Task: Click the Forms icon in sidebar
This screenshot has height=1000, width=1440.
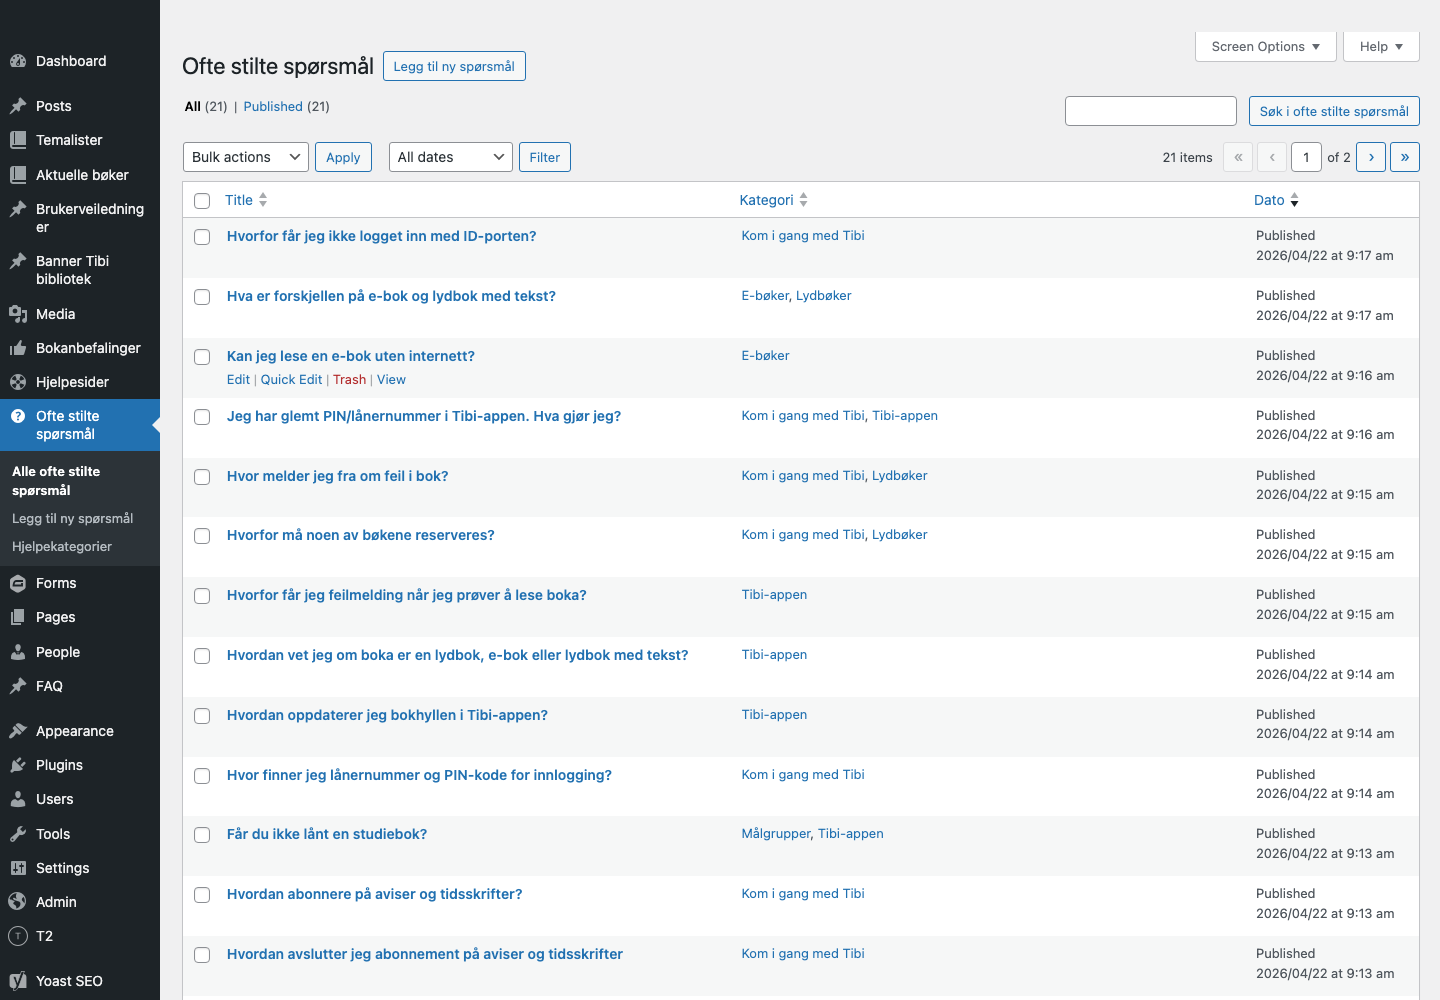Action: click(x=18, y=583)
